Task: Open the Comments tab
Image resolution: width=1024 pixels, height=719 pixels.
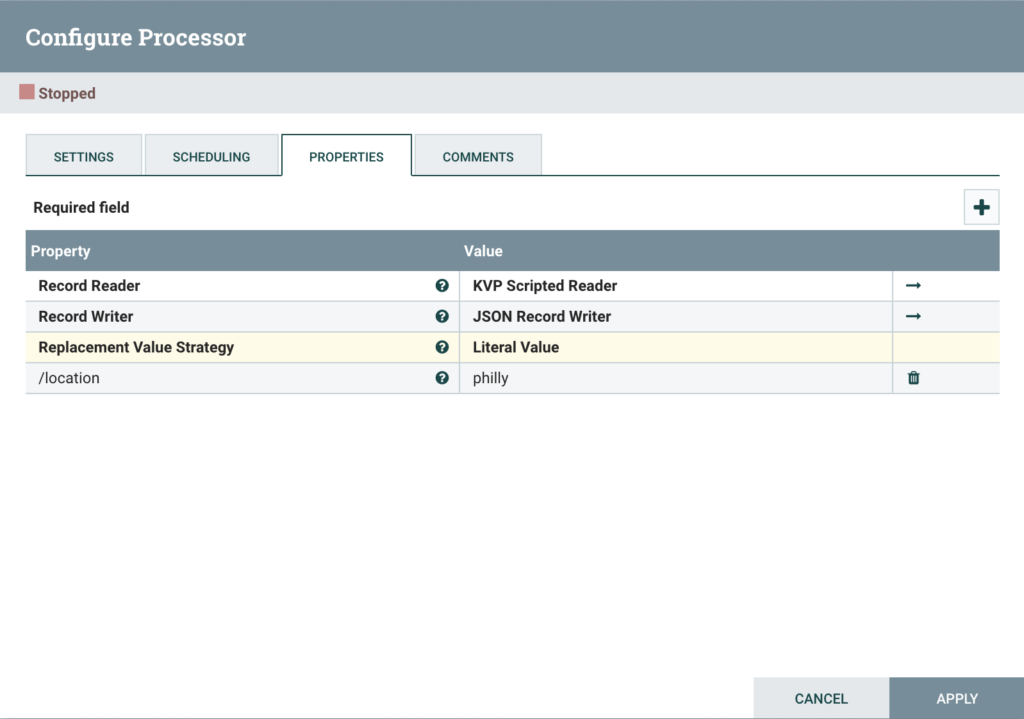Action: tap(478, 157)
